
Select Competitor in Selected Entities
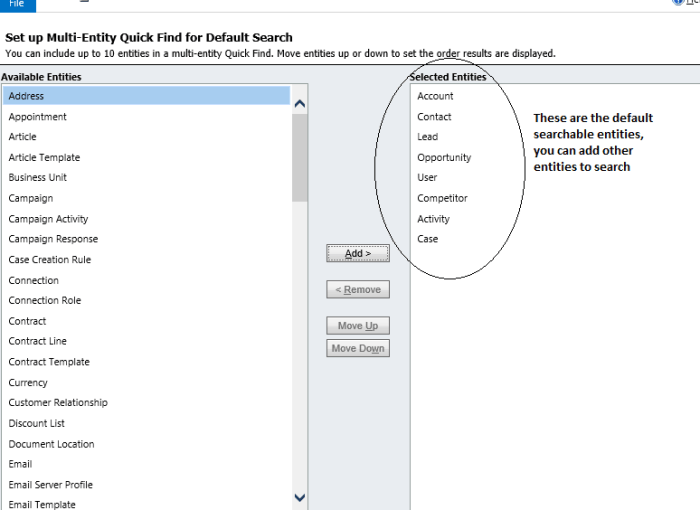[x=442, y=198]
